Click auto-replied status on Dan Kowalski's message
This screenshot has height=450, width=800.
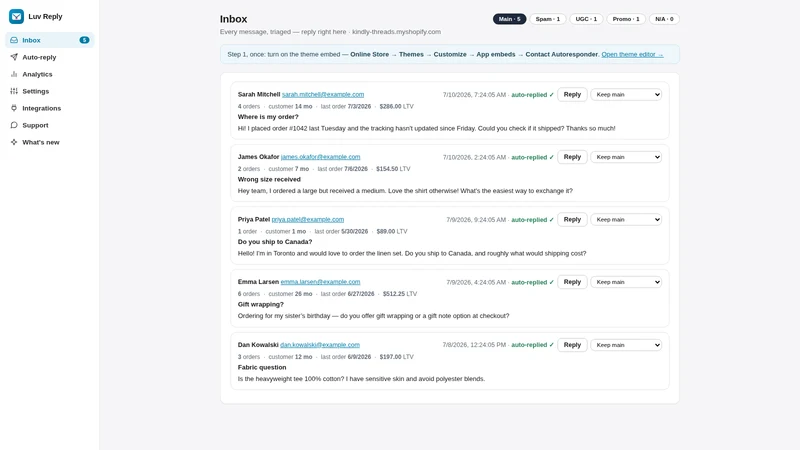pyautogui.click(x=532, y=345)
